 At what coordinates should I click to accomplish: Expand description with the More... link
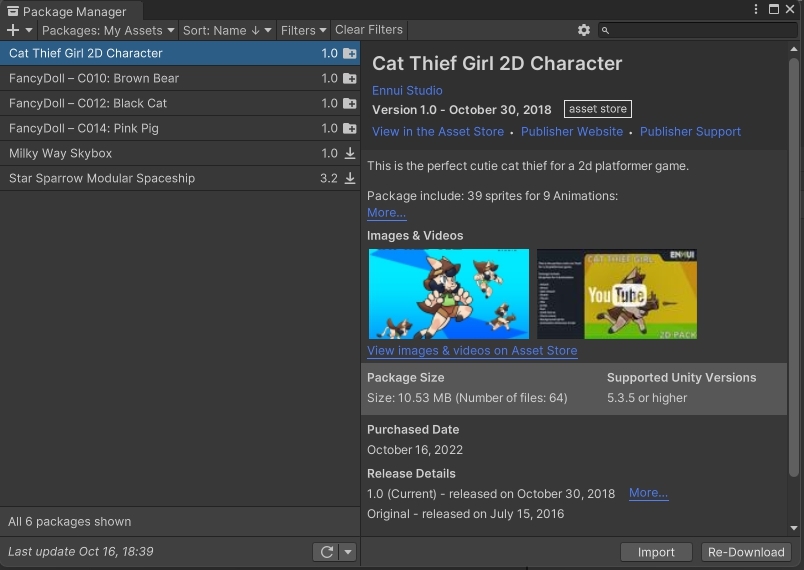click(x=387, y=213)
